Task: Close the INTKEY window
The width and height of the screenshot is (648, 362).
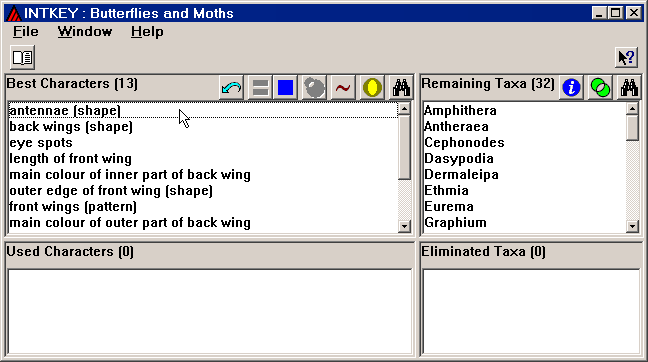Action: click(633, 13)
